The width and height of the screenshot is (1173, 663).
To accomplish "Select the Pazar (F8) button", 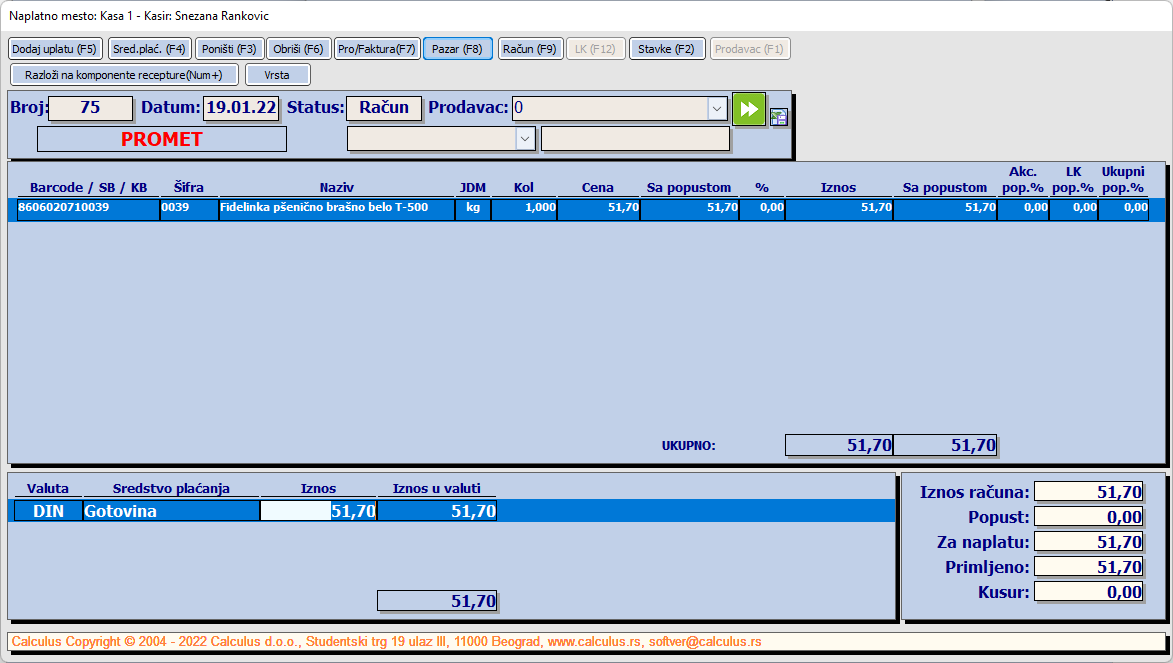I will pyautogui.click(x=458, y=49).
